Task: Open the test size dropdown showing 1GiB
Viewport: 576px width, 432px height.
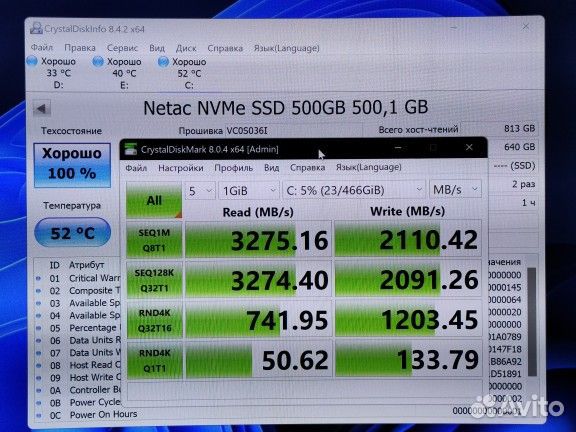Action: [249, 191]
